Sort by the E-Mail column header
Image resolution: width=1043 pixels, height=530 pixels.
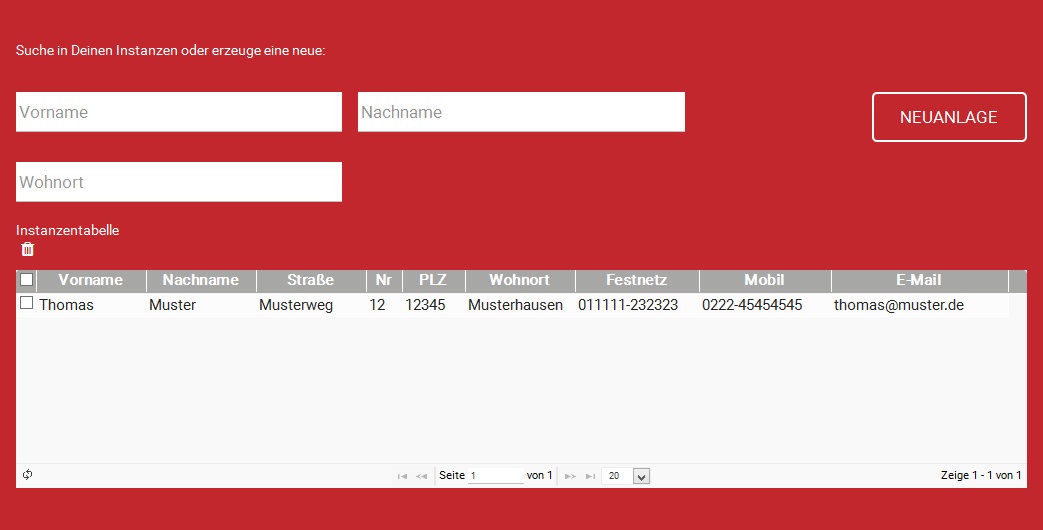pyautogui.click(x=919, y=280)
